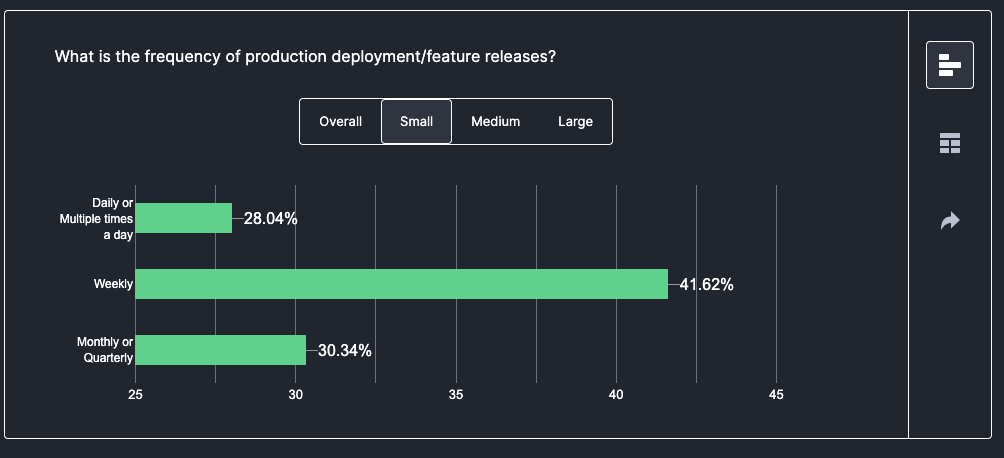
Task: Click the 41.62% value label
Action: [x=707, y=285]
